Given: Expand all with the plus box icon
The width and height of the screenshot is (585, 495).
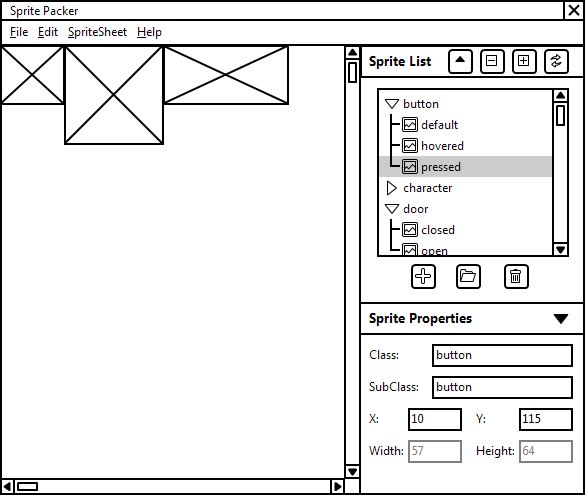Looking at the screenshot, I should [x=524, y=61].
